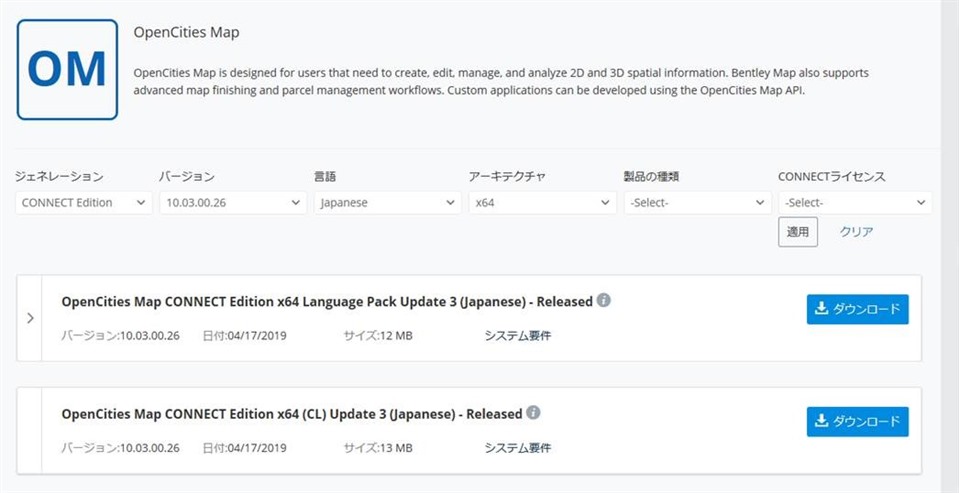
Task: Download the Language Pack Update 3 package
Action: [857, 309]
